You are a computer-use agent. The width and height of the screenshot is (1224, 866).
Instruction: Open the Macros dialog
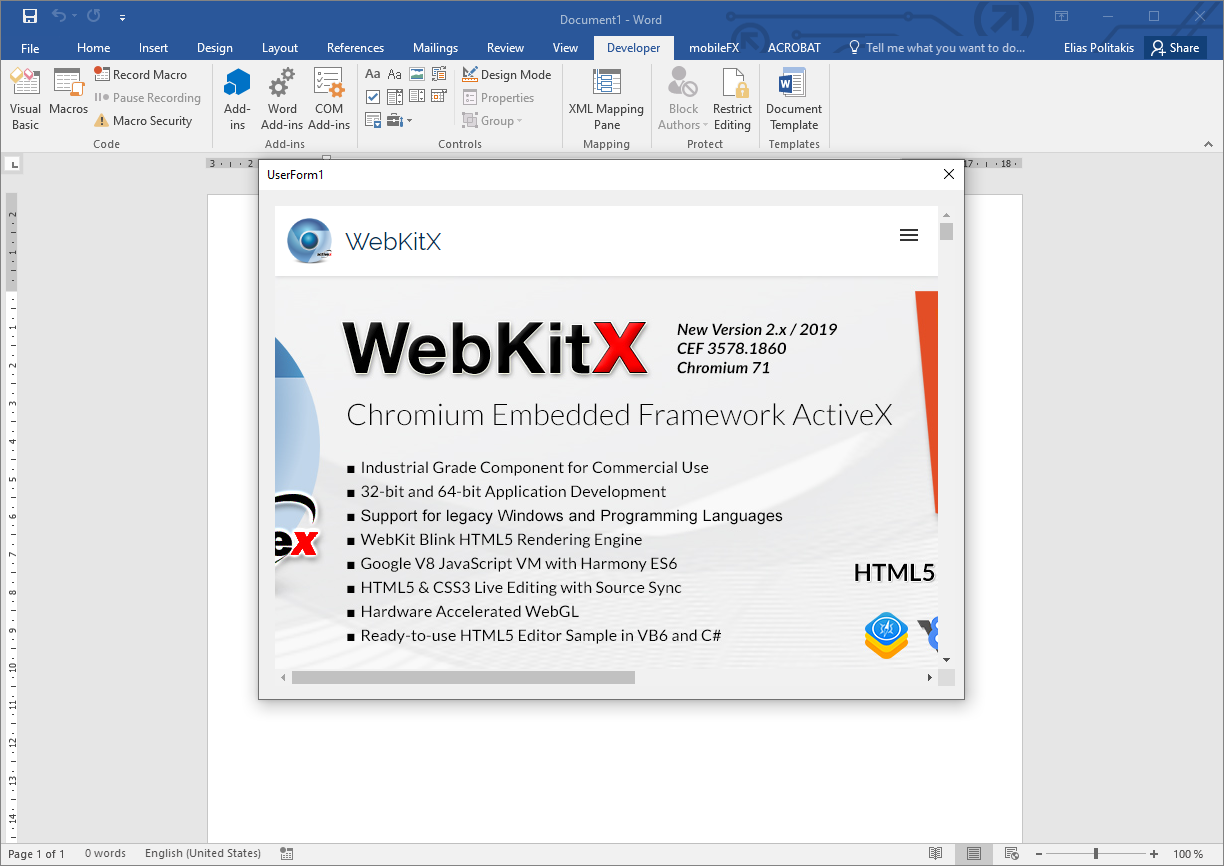(x=68, y=92)
